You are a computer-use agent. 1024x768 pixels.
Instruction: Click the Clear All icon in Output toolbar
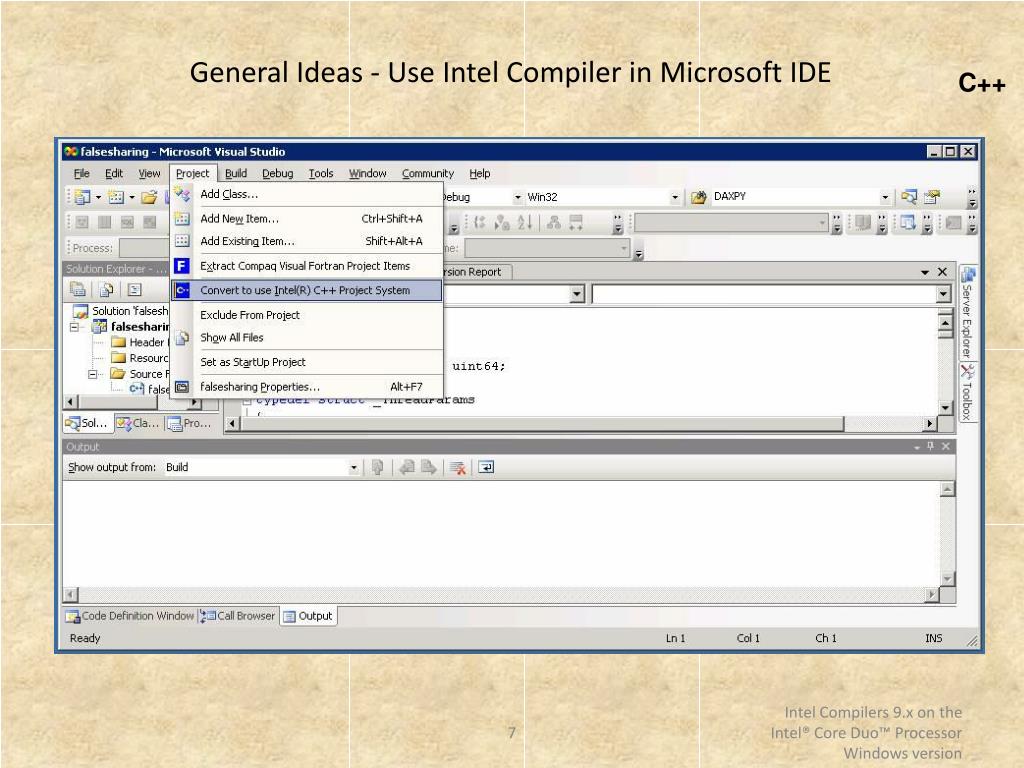(x=458, y=468)
